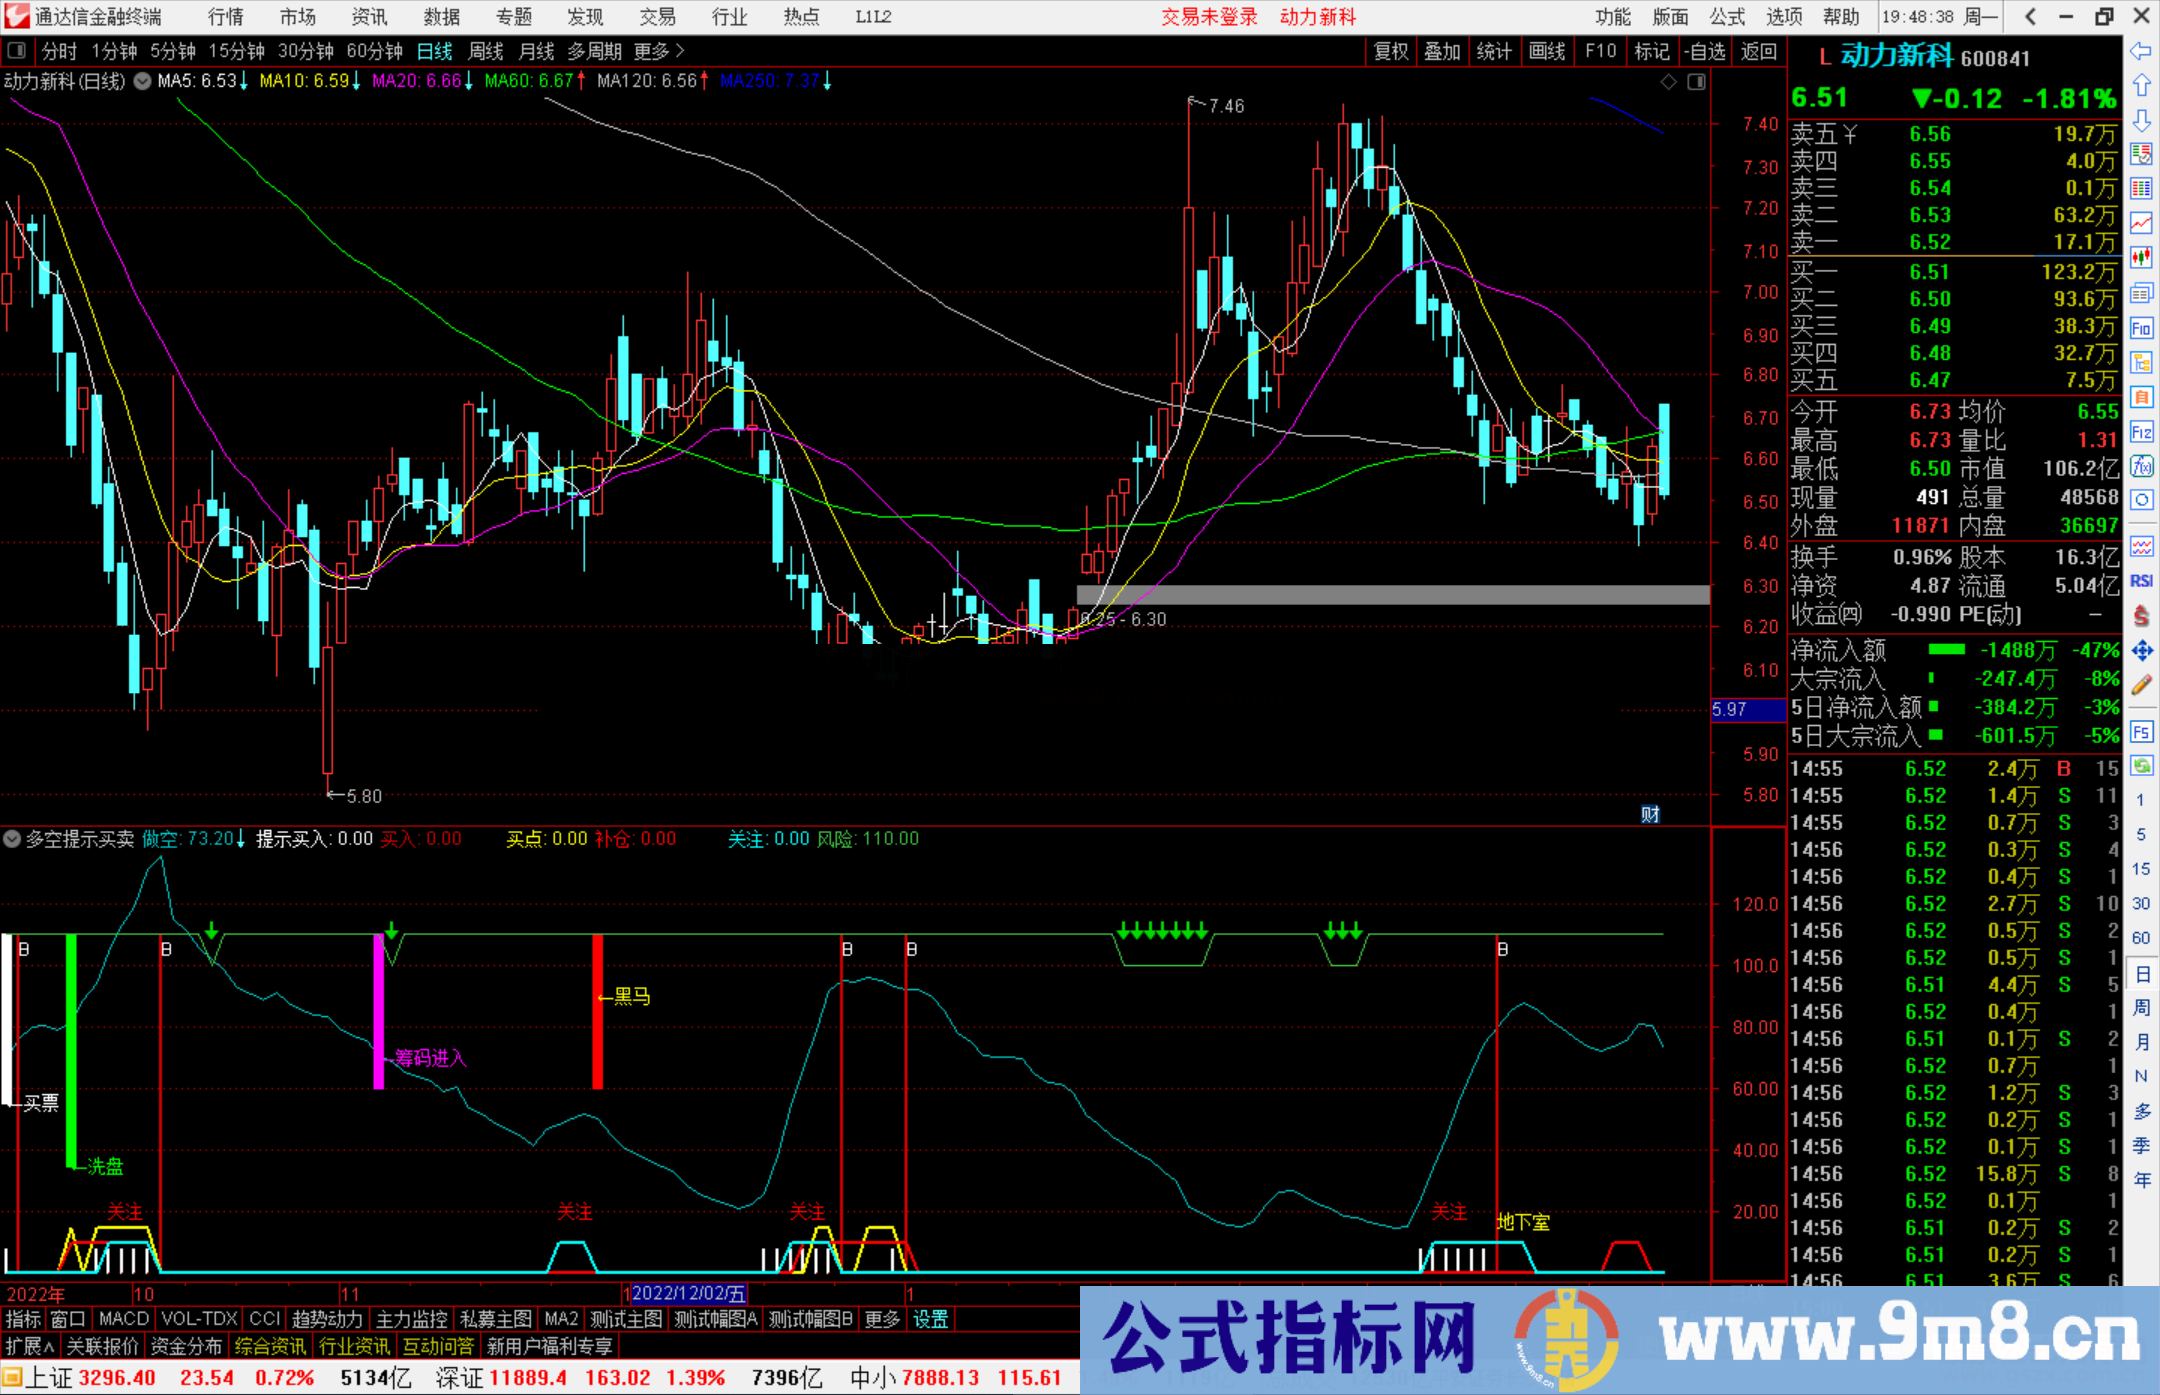Toggle the diamond marker icon above chart
2160x1395 pixels.
(1668, 82)
